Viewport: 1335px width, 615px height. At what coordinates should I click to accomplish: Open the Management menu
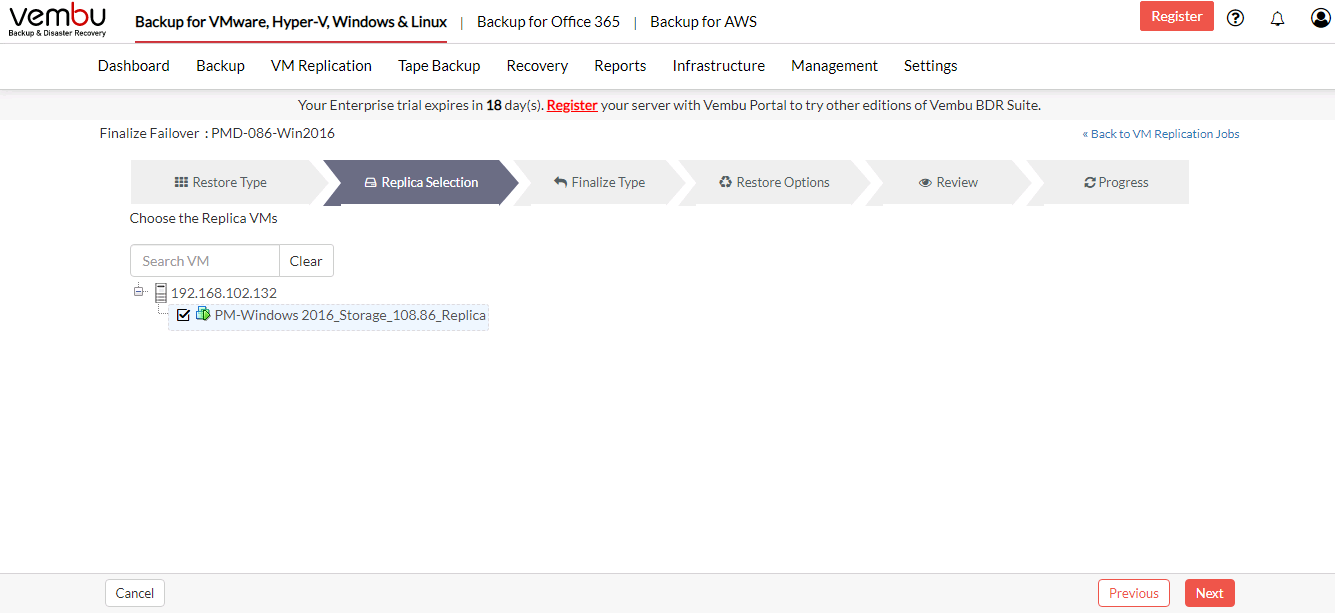(834, 66)
